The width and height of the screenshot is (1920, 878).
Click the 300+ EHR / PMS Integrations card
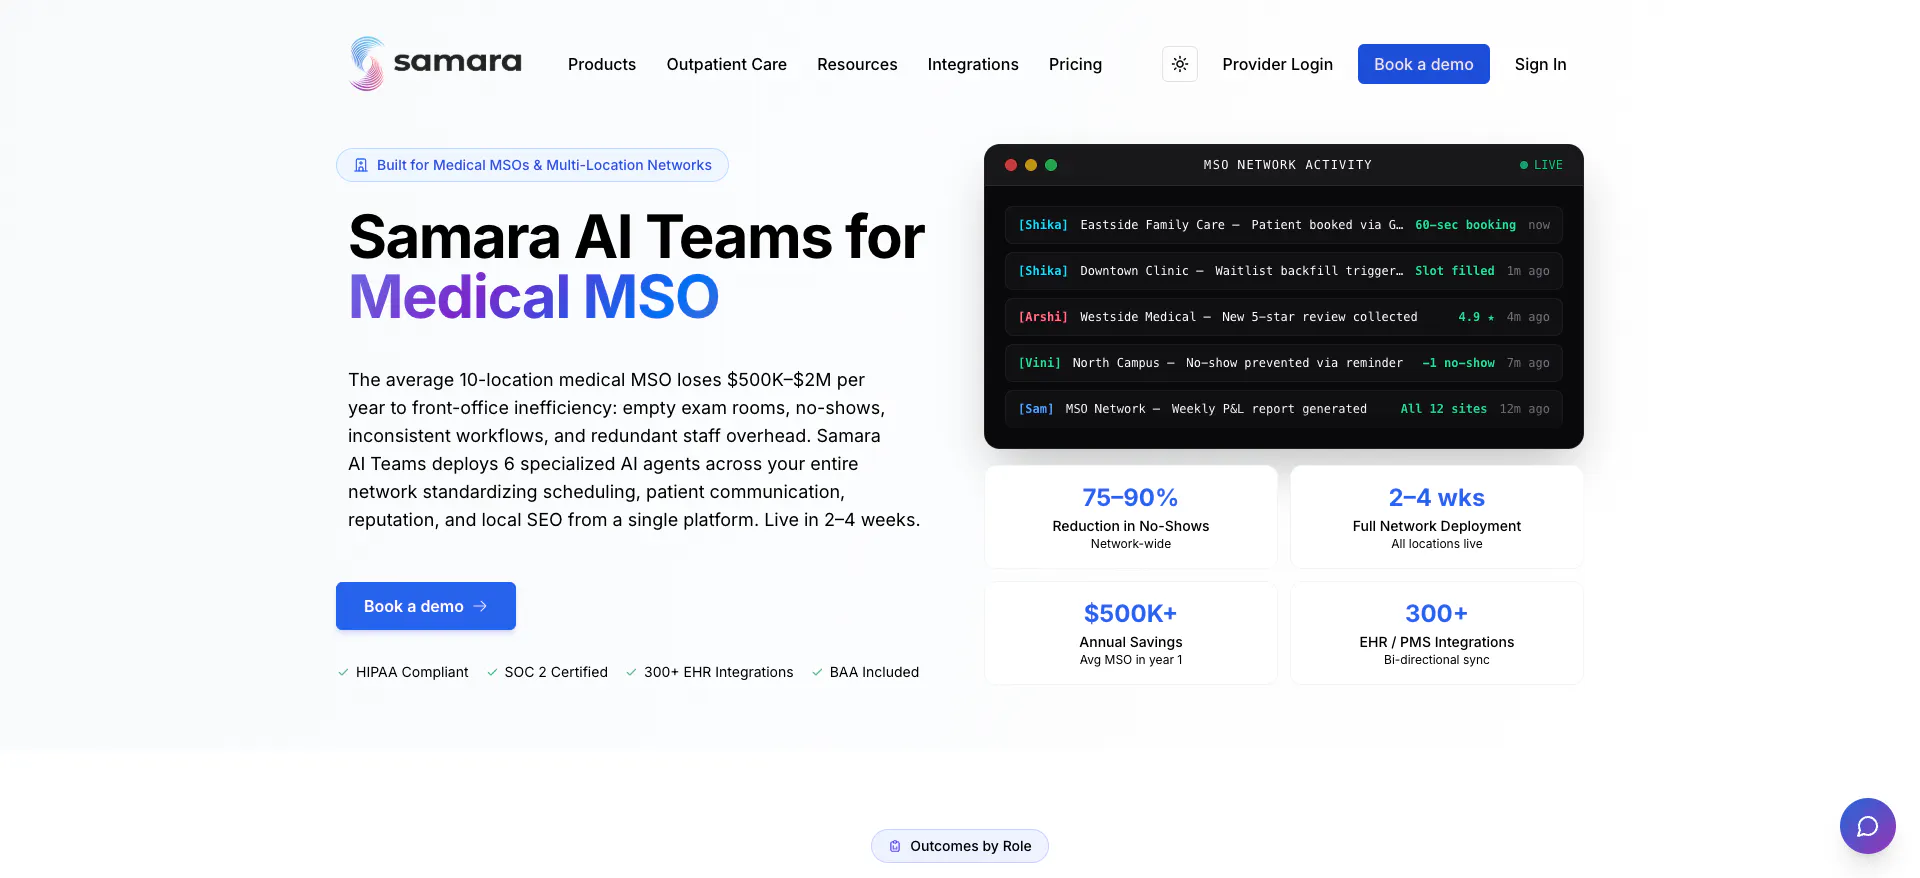1437,633
